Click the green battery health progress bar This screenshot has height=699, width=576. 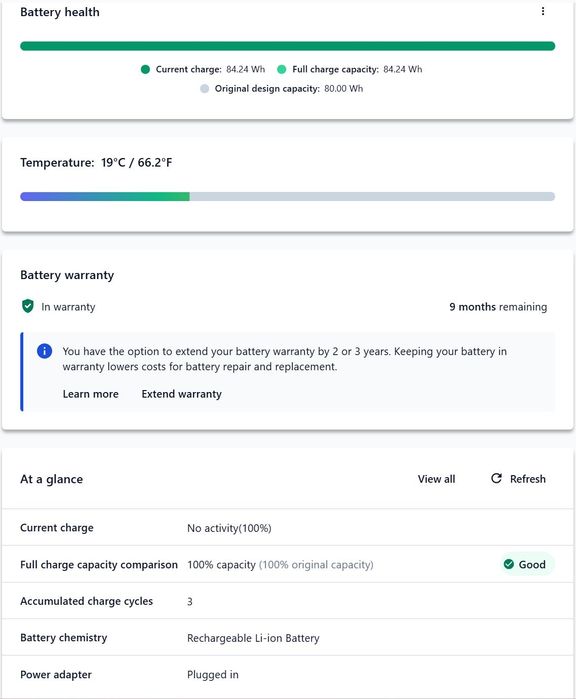click(288, 46)
